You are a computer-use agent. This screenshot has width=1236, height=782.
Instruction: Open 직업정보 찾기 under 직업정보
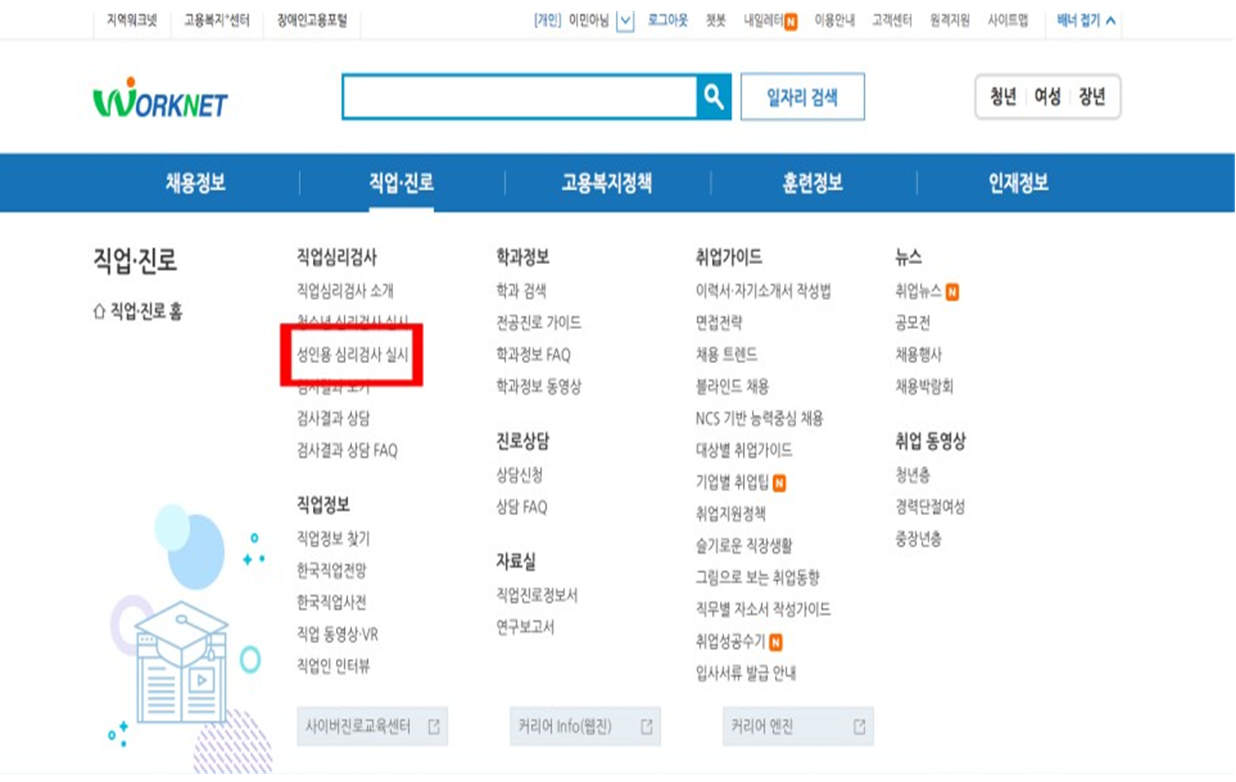[336, 536]
